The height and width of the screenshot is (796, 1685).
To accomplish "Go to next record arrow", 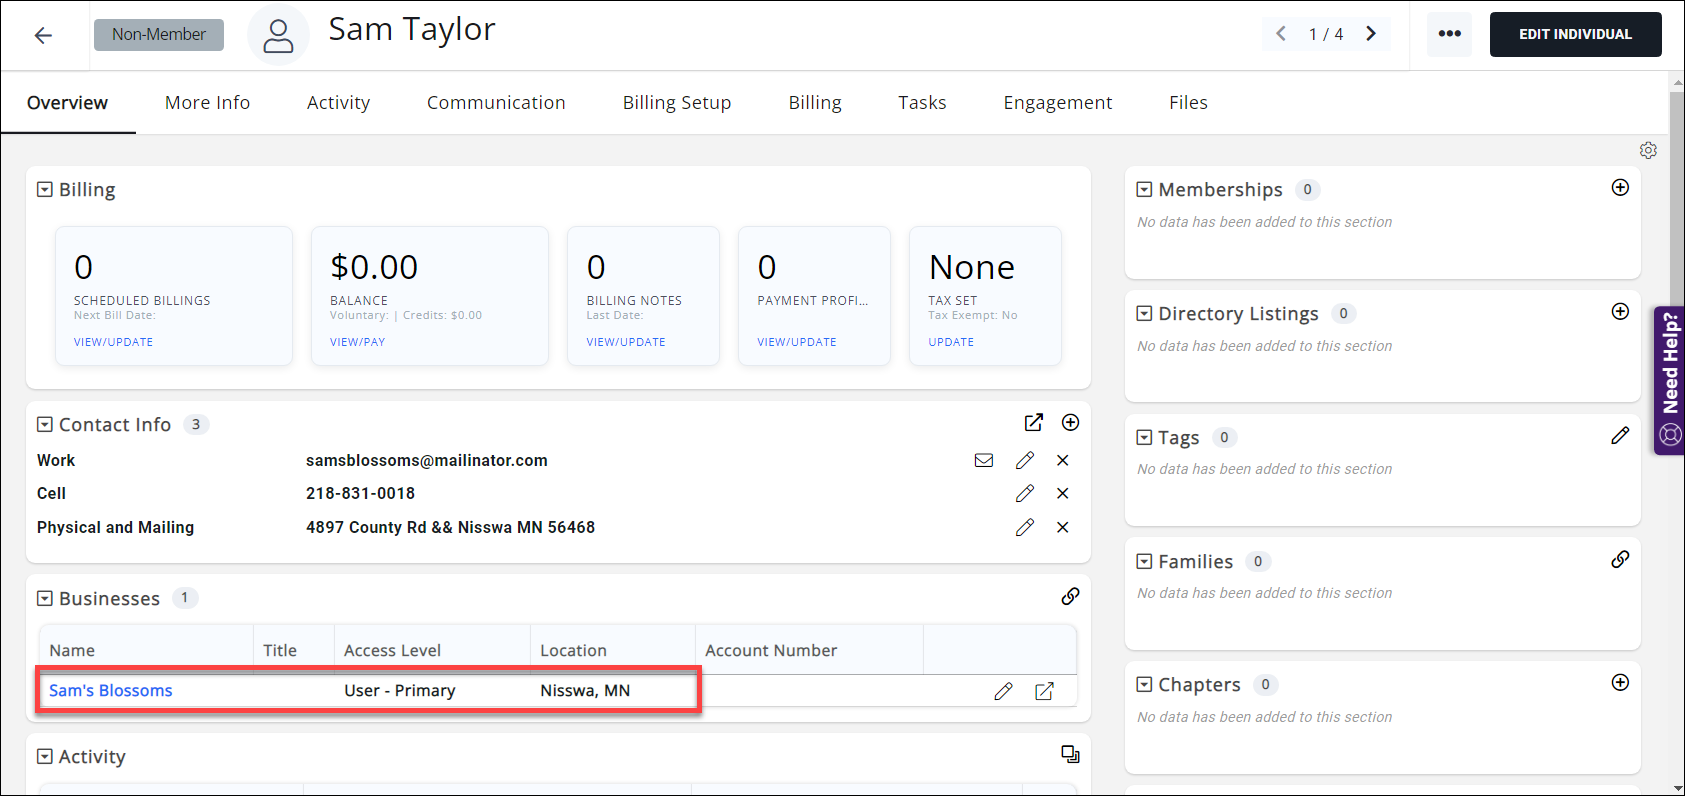I will pos(1371,34).
